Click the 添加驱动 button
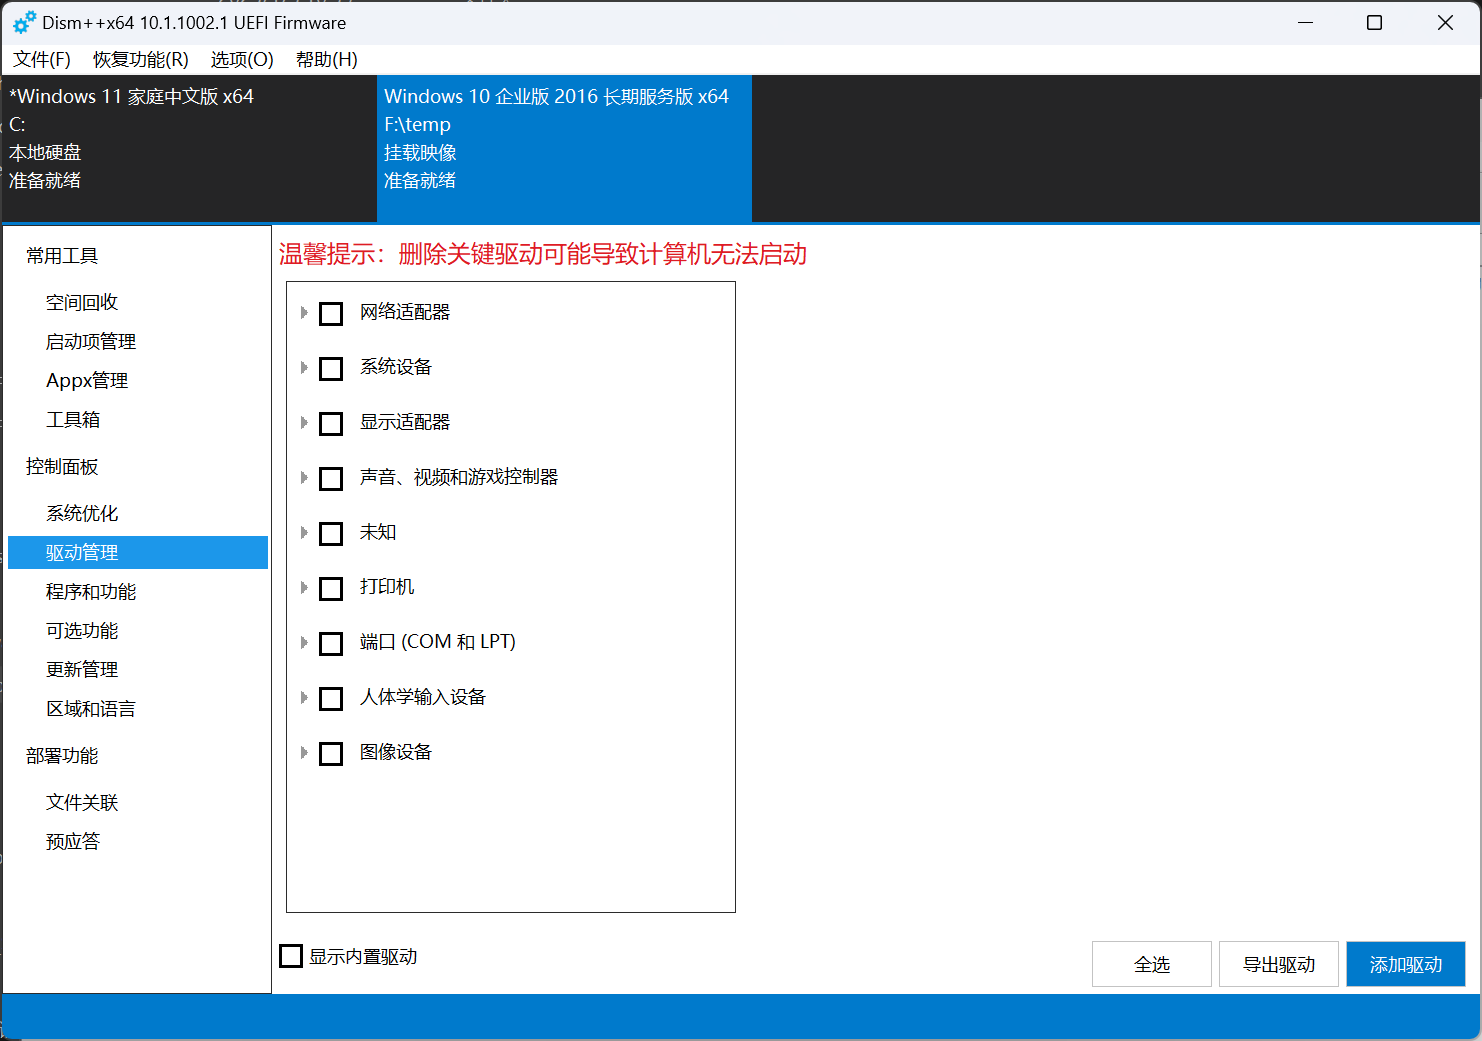This screenshot has height=1041, width=1482. [x=1405, y=964]
